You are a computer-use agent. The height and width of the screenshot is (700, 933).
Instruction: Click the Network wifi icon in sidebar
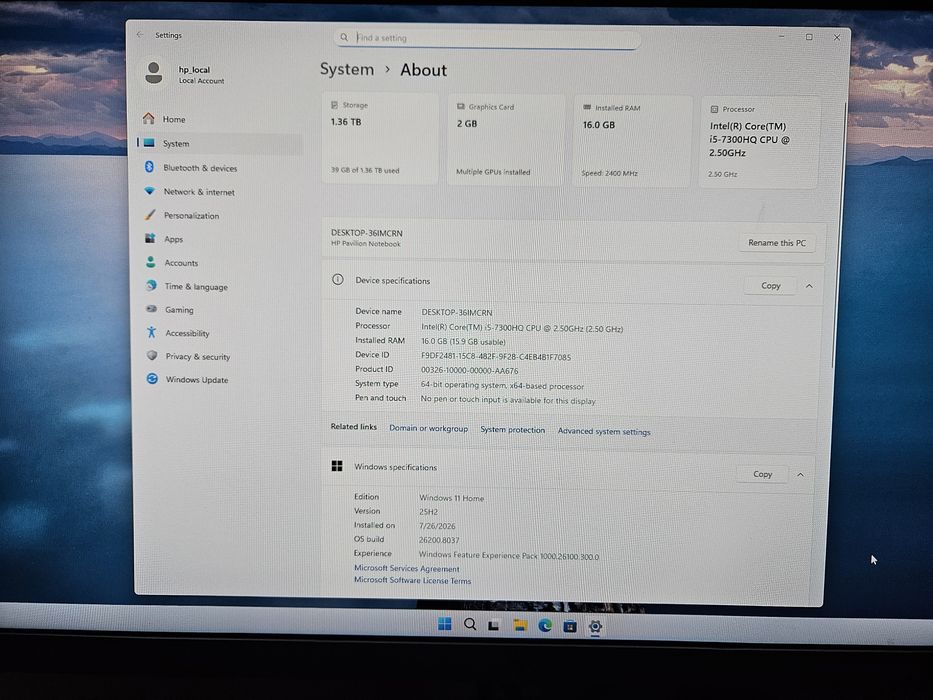coord(150,191)
